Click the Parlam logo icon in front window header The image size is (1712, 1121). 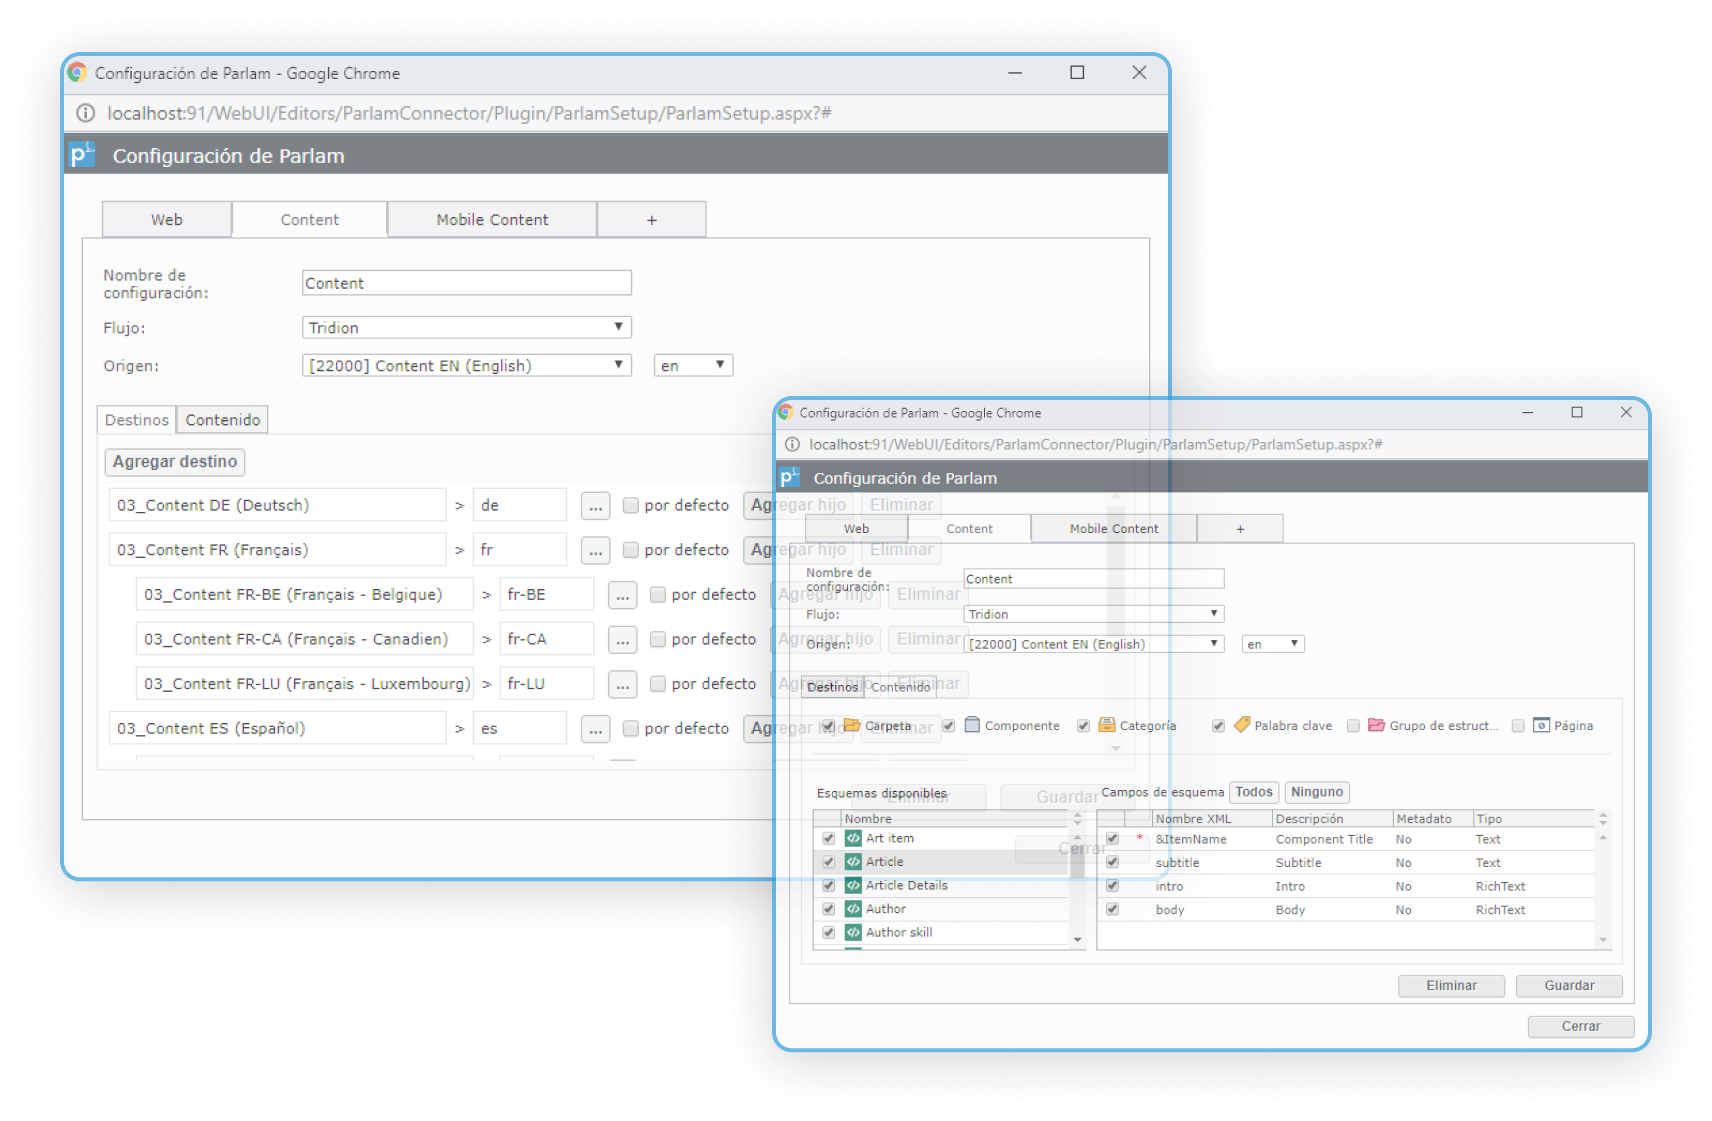[790, 477]
